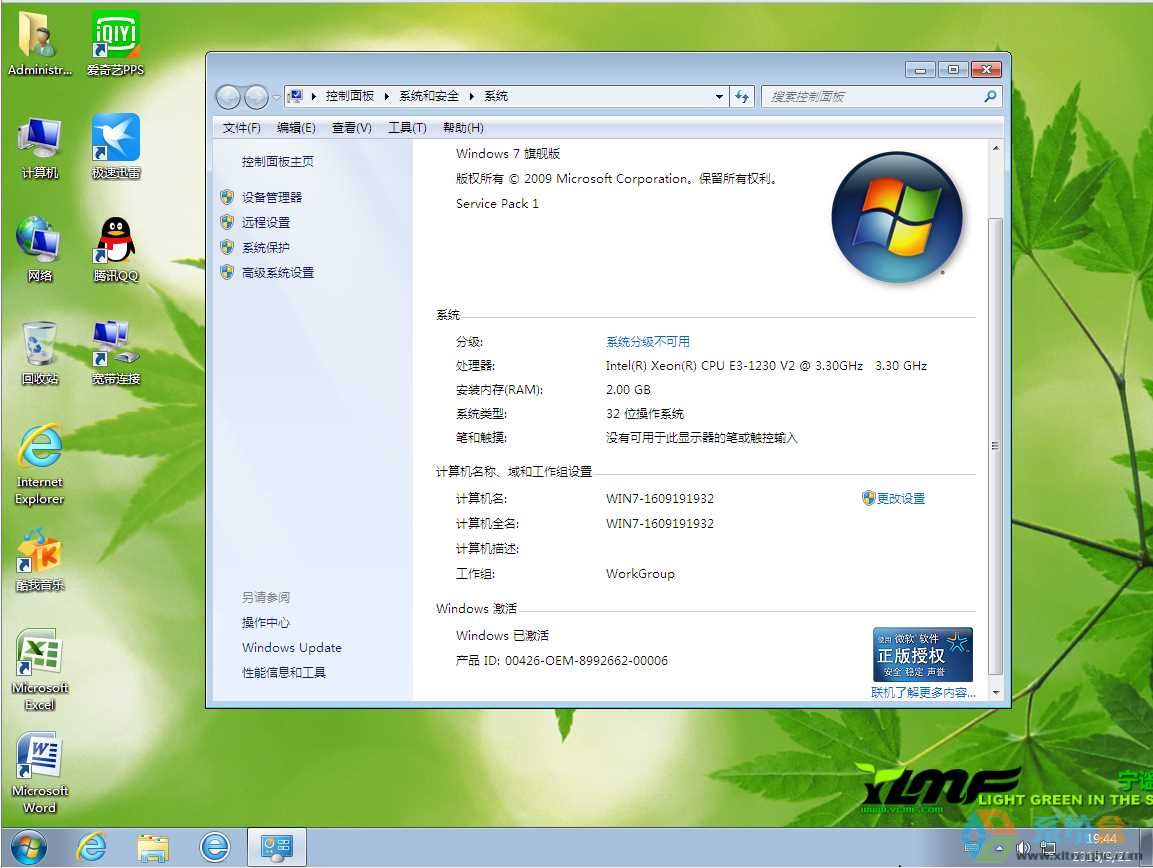The image size is (1153, 868).
Task: Show hidden tray icons arrow
Action: tap(999, 848)
